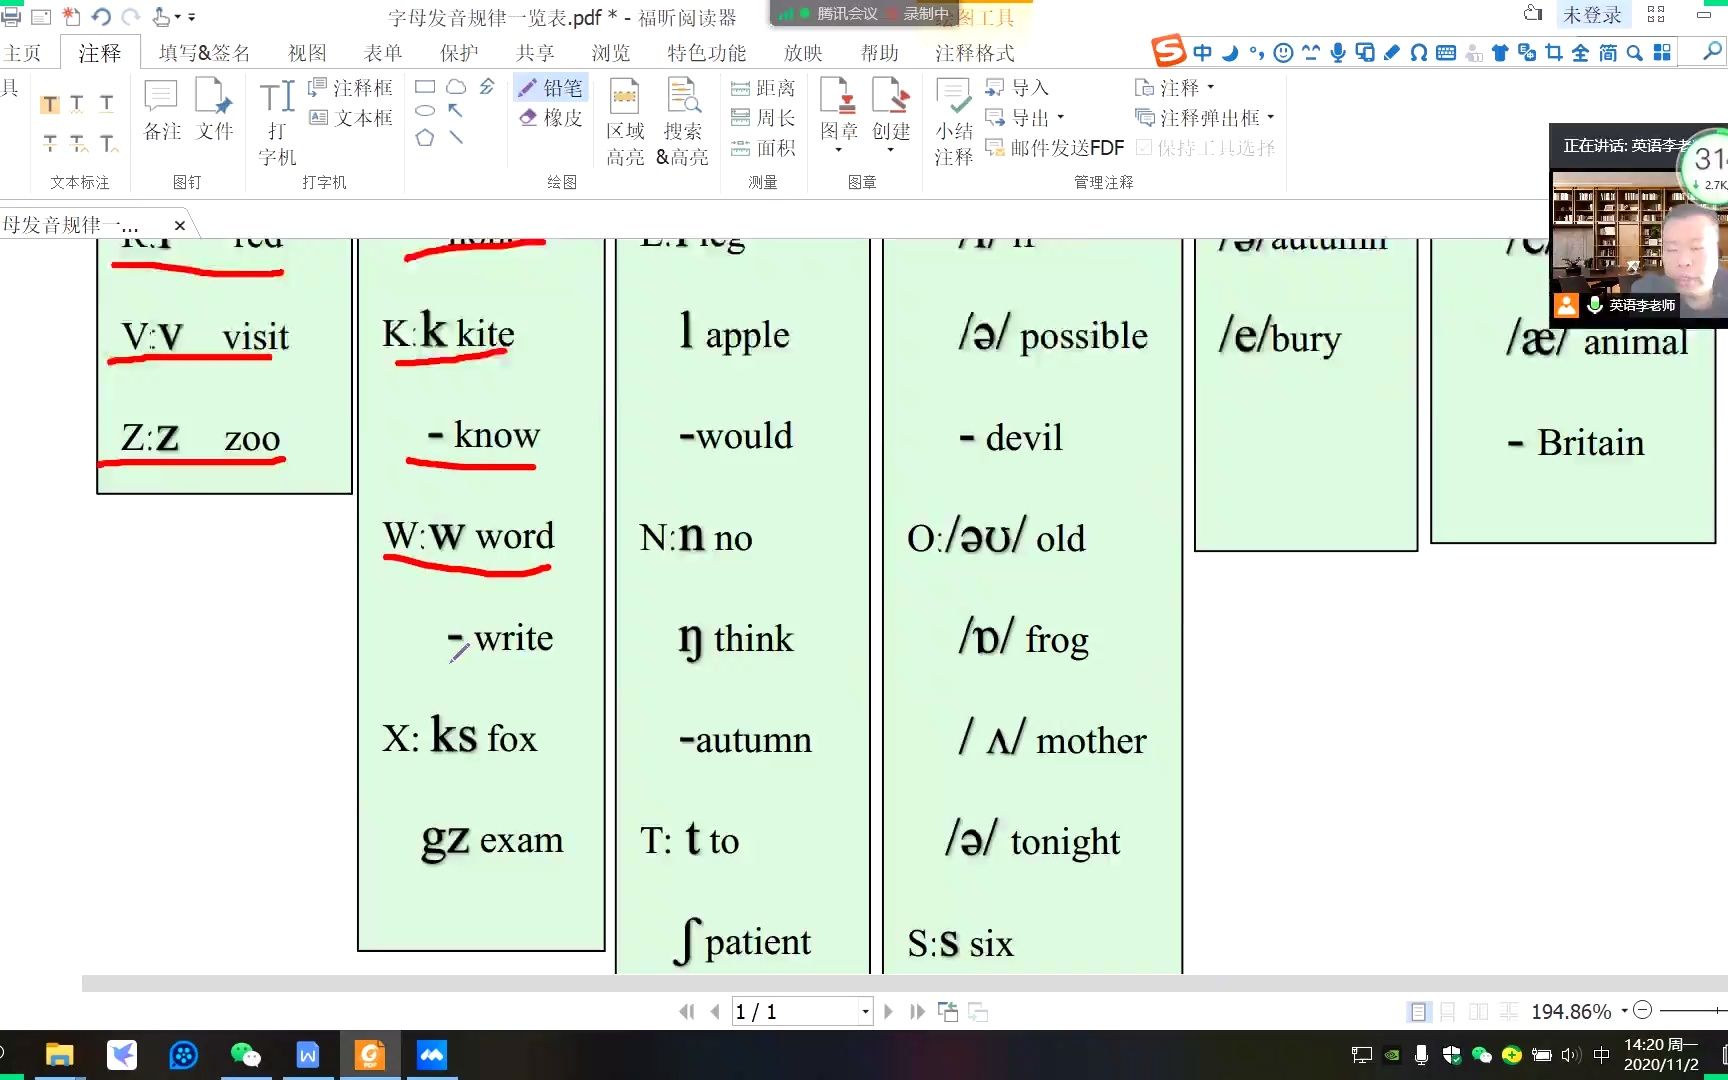This screenshot has width=1728, height=1080.
Task: Toggle the microphone in the meeting video overlay
Action: click(1594, 306)
